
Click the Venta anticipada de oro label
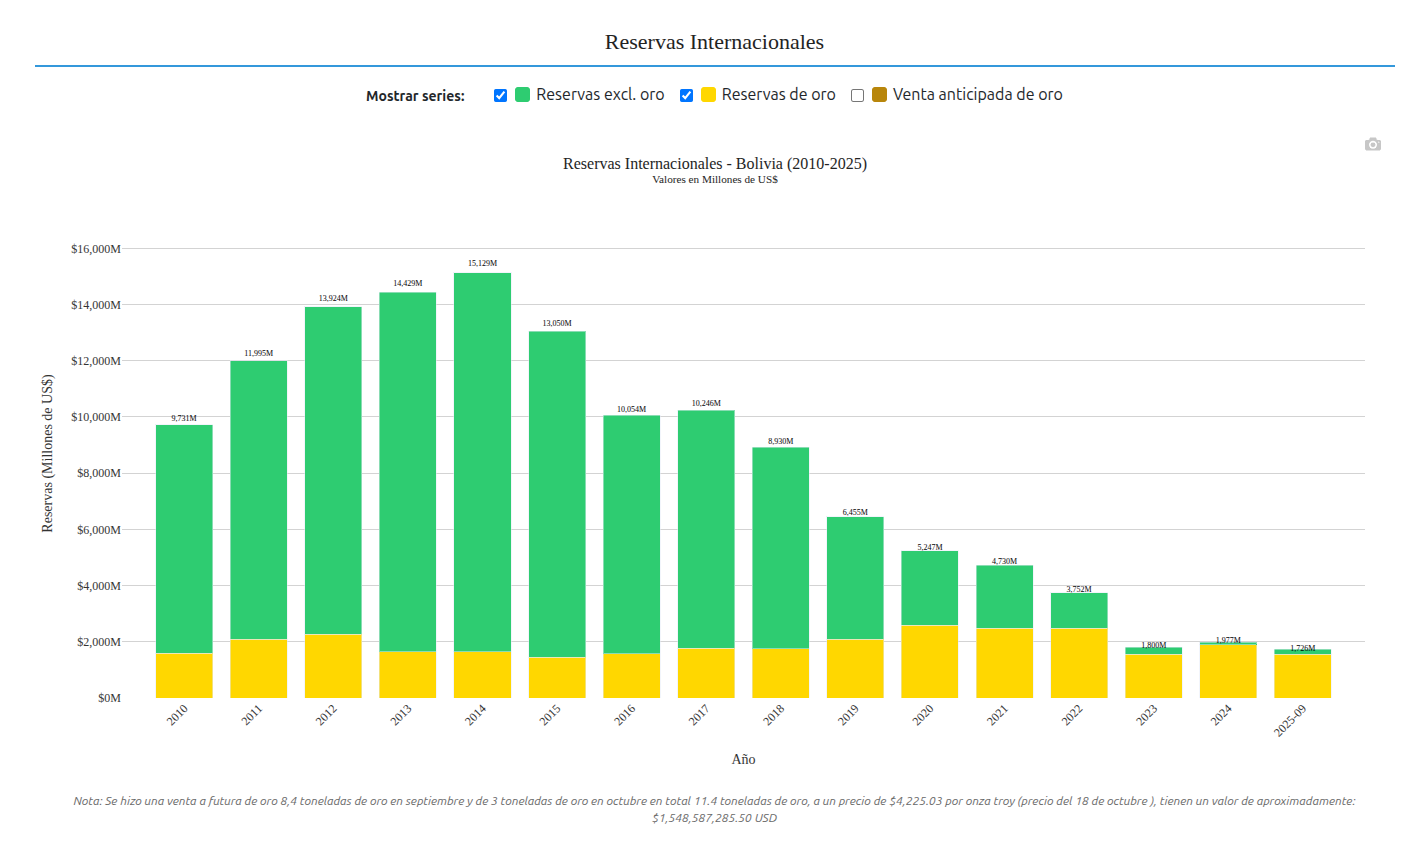977,95
